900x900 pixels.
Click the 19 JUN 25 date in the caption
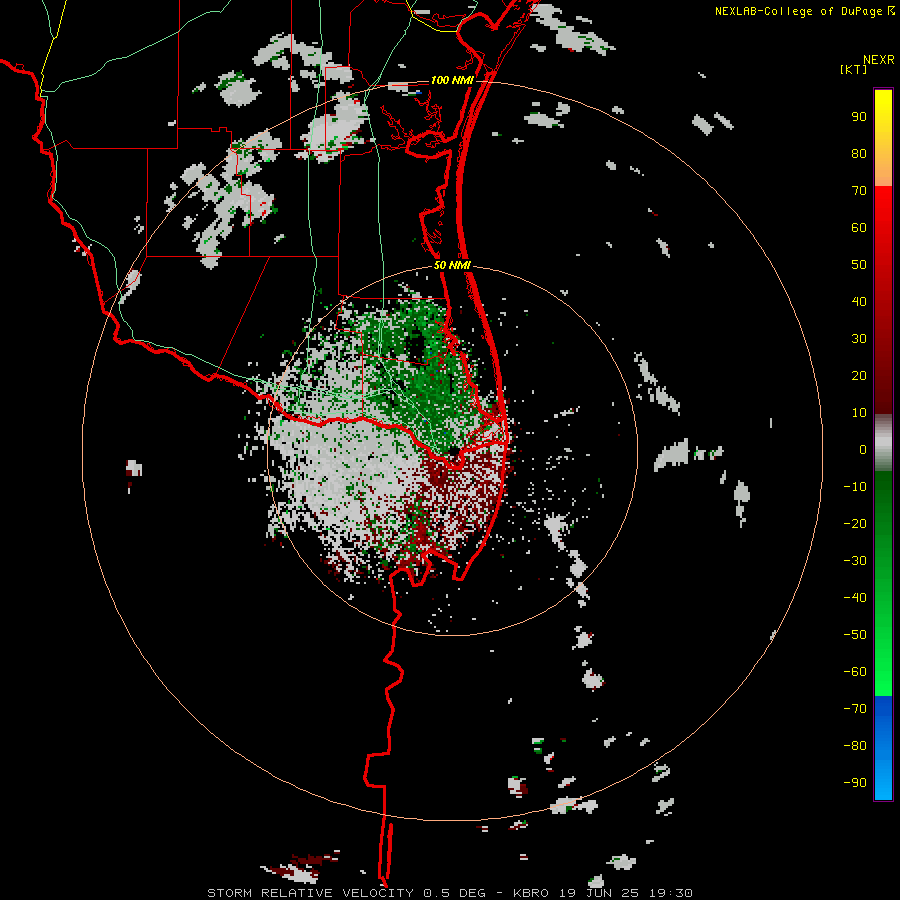(599, 893)
